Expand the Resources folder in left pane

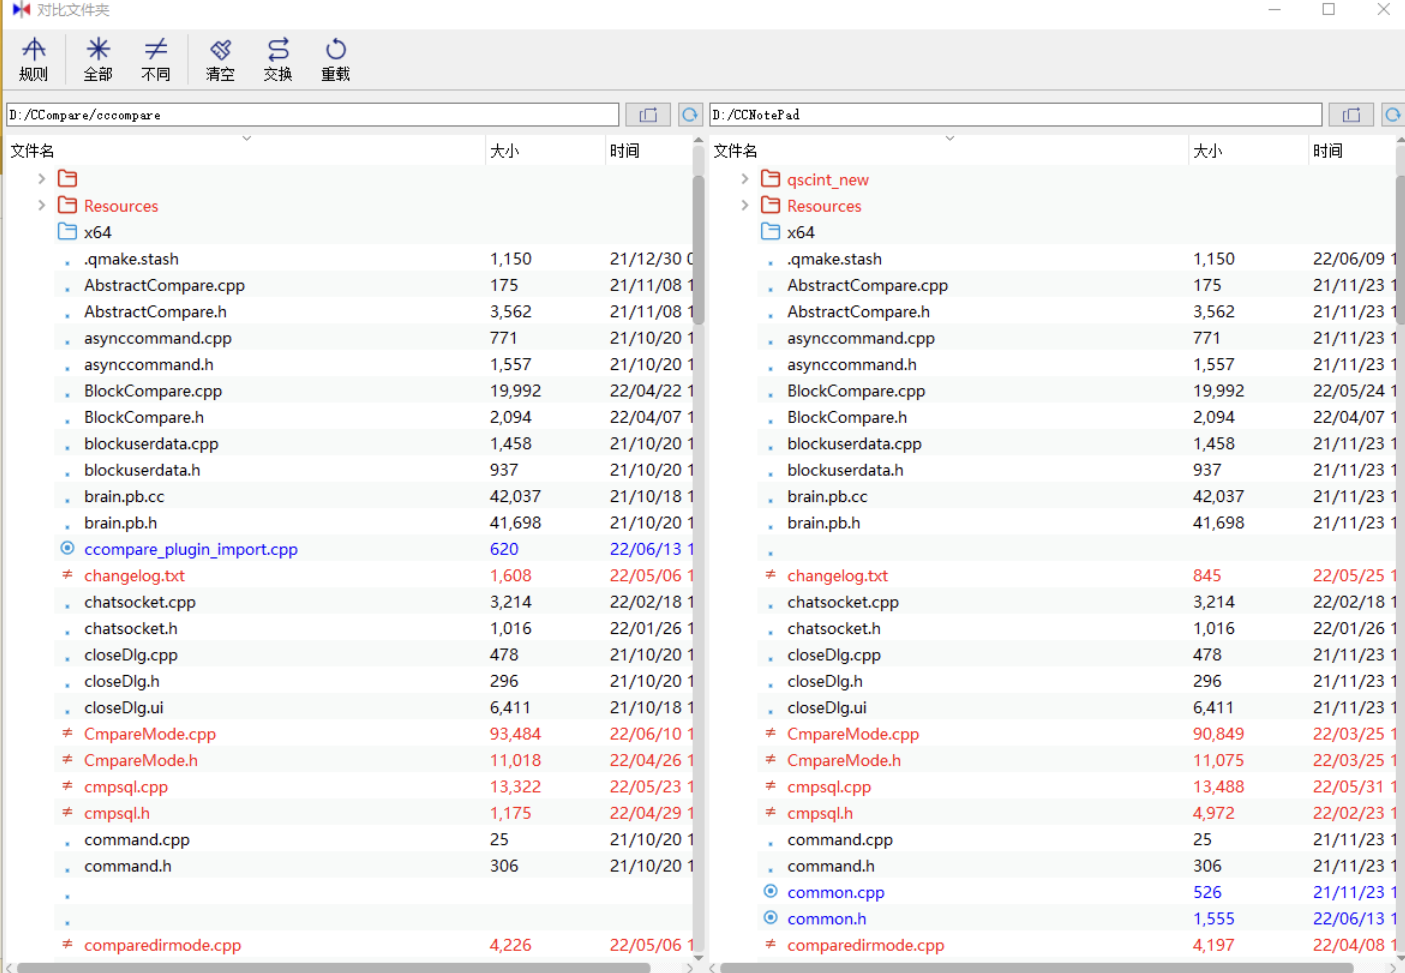pyautogui.click(x=42, y=205)
